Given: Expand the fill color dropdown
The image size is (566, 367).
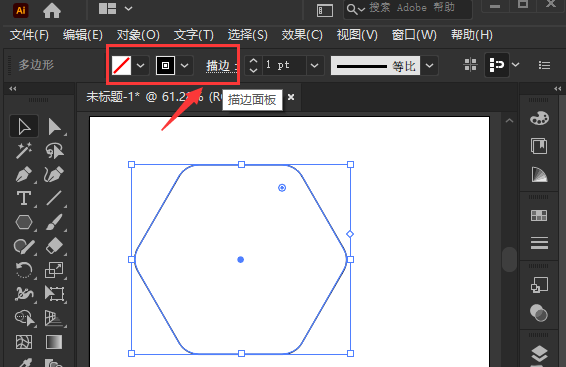Looking at the screenshot, I should [140, 66].
